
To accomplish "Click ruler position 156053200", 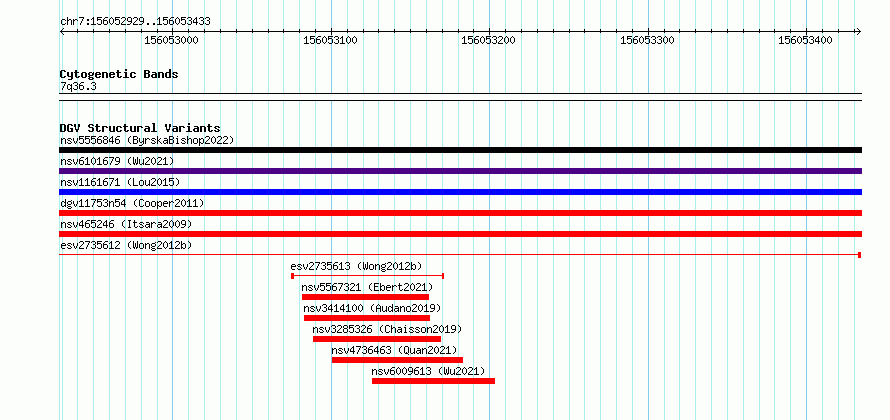I will (x=489, y=41).
